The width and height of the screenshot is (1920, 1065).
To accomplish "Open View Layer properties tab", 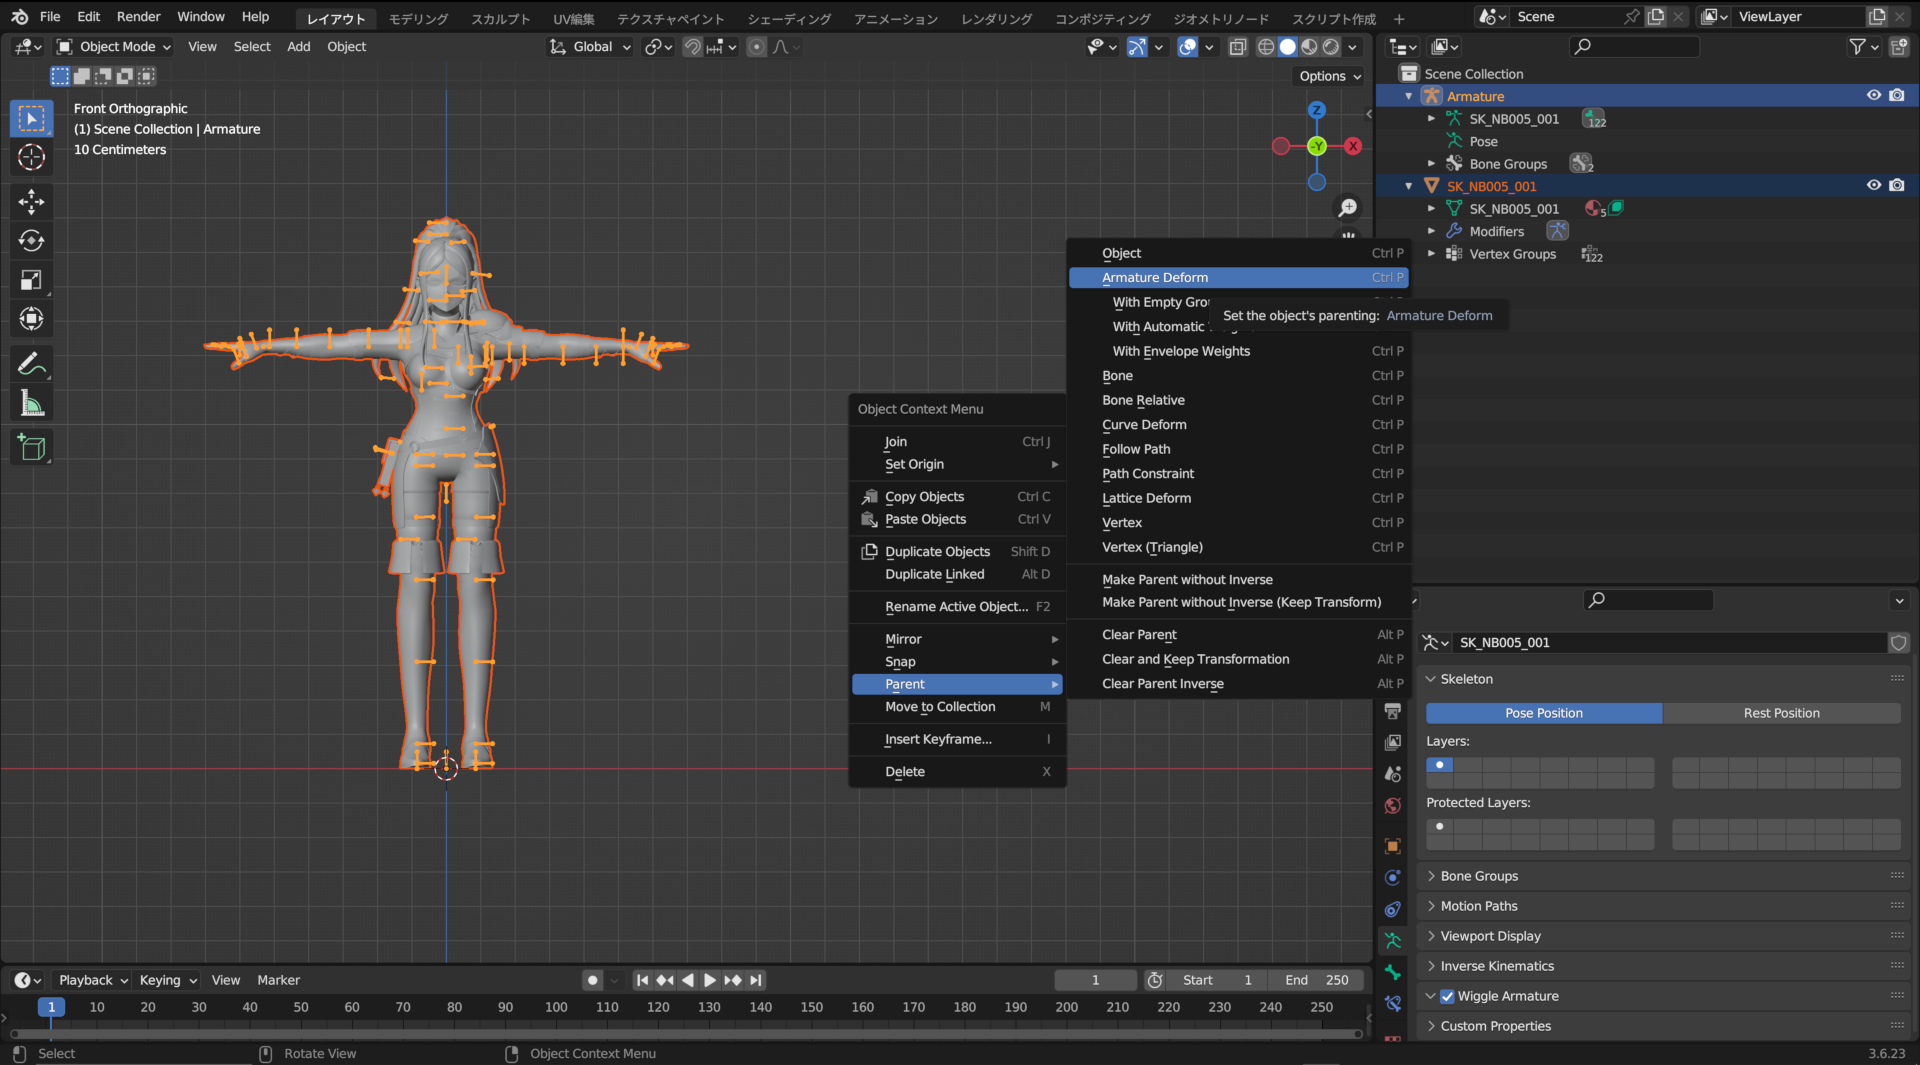I will tap(1392, 743).
